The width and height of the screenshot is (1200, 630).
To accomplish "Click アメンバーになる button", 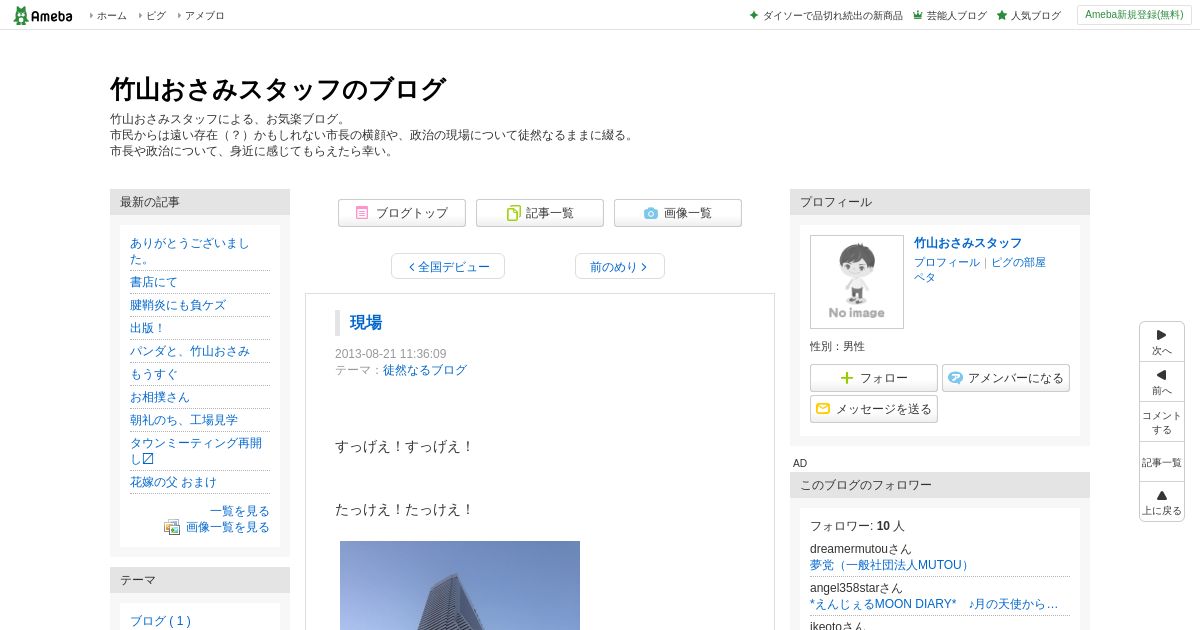I will pos(1006,378).
